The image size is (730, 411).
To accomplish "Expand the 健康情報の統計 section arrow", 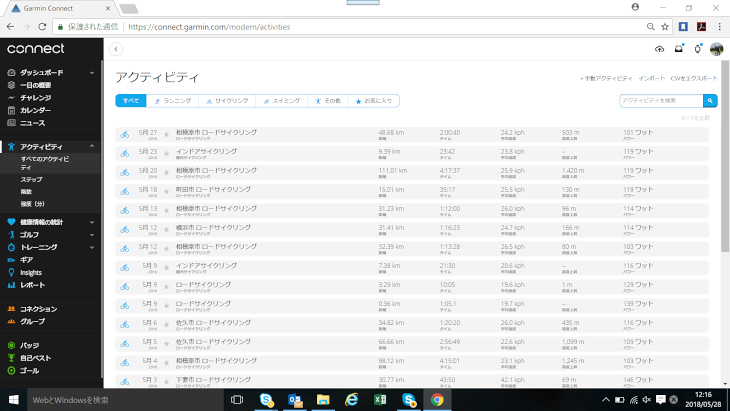I will click(x=92, y=222).
